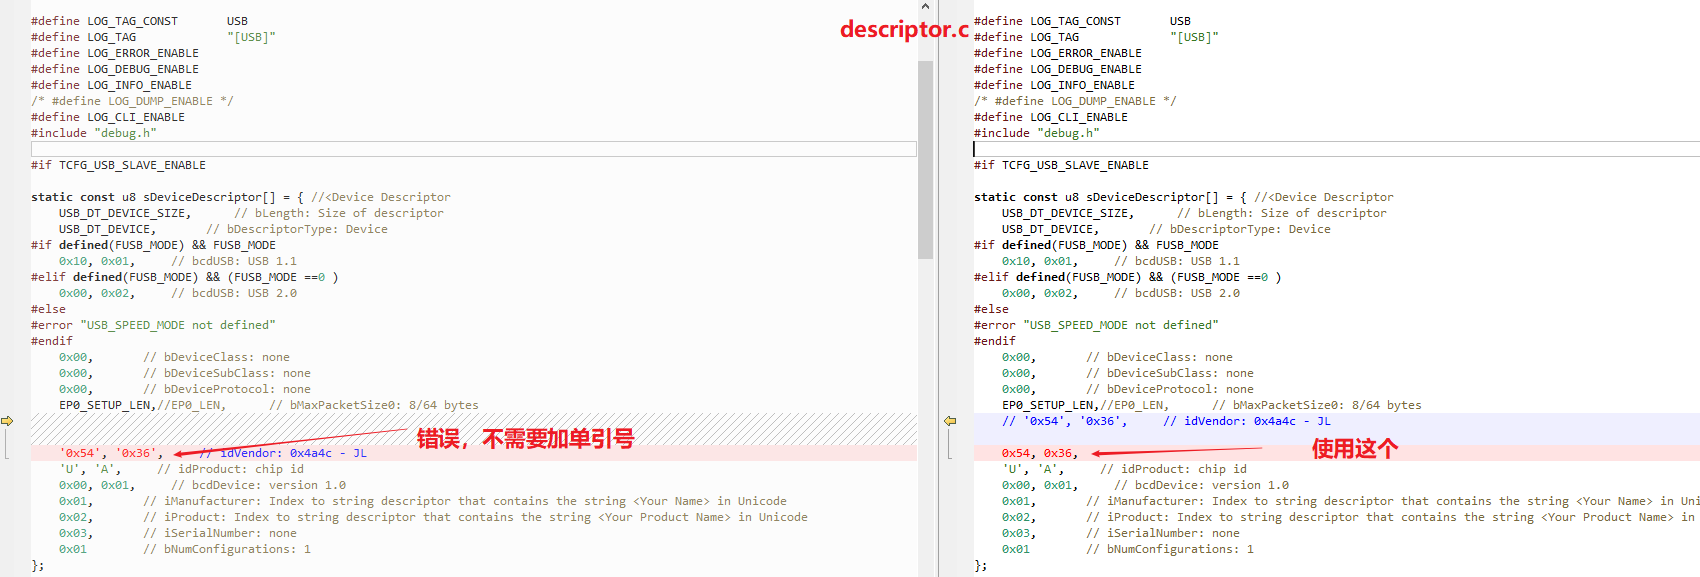Screen dimensions: 1700x577
Task: Click '#else' in the left pane
Action: [48, 309]
